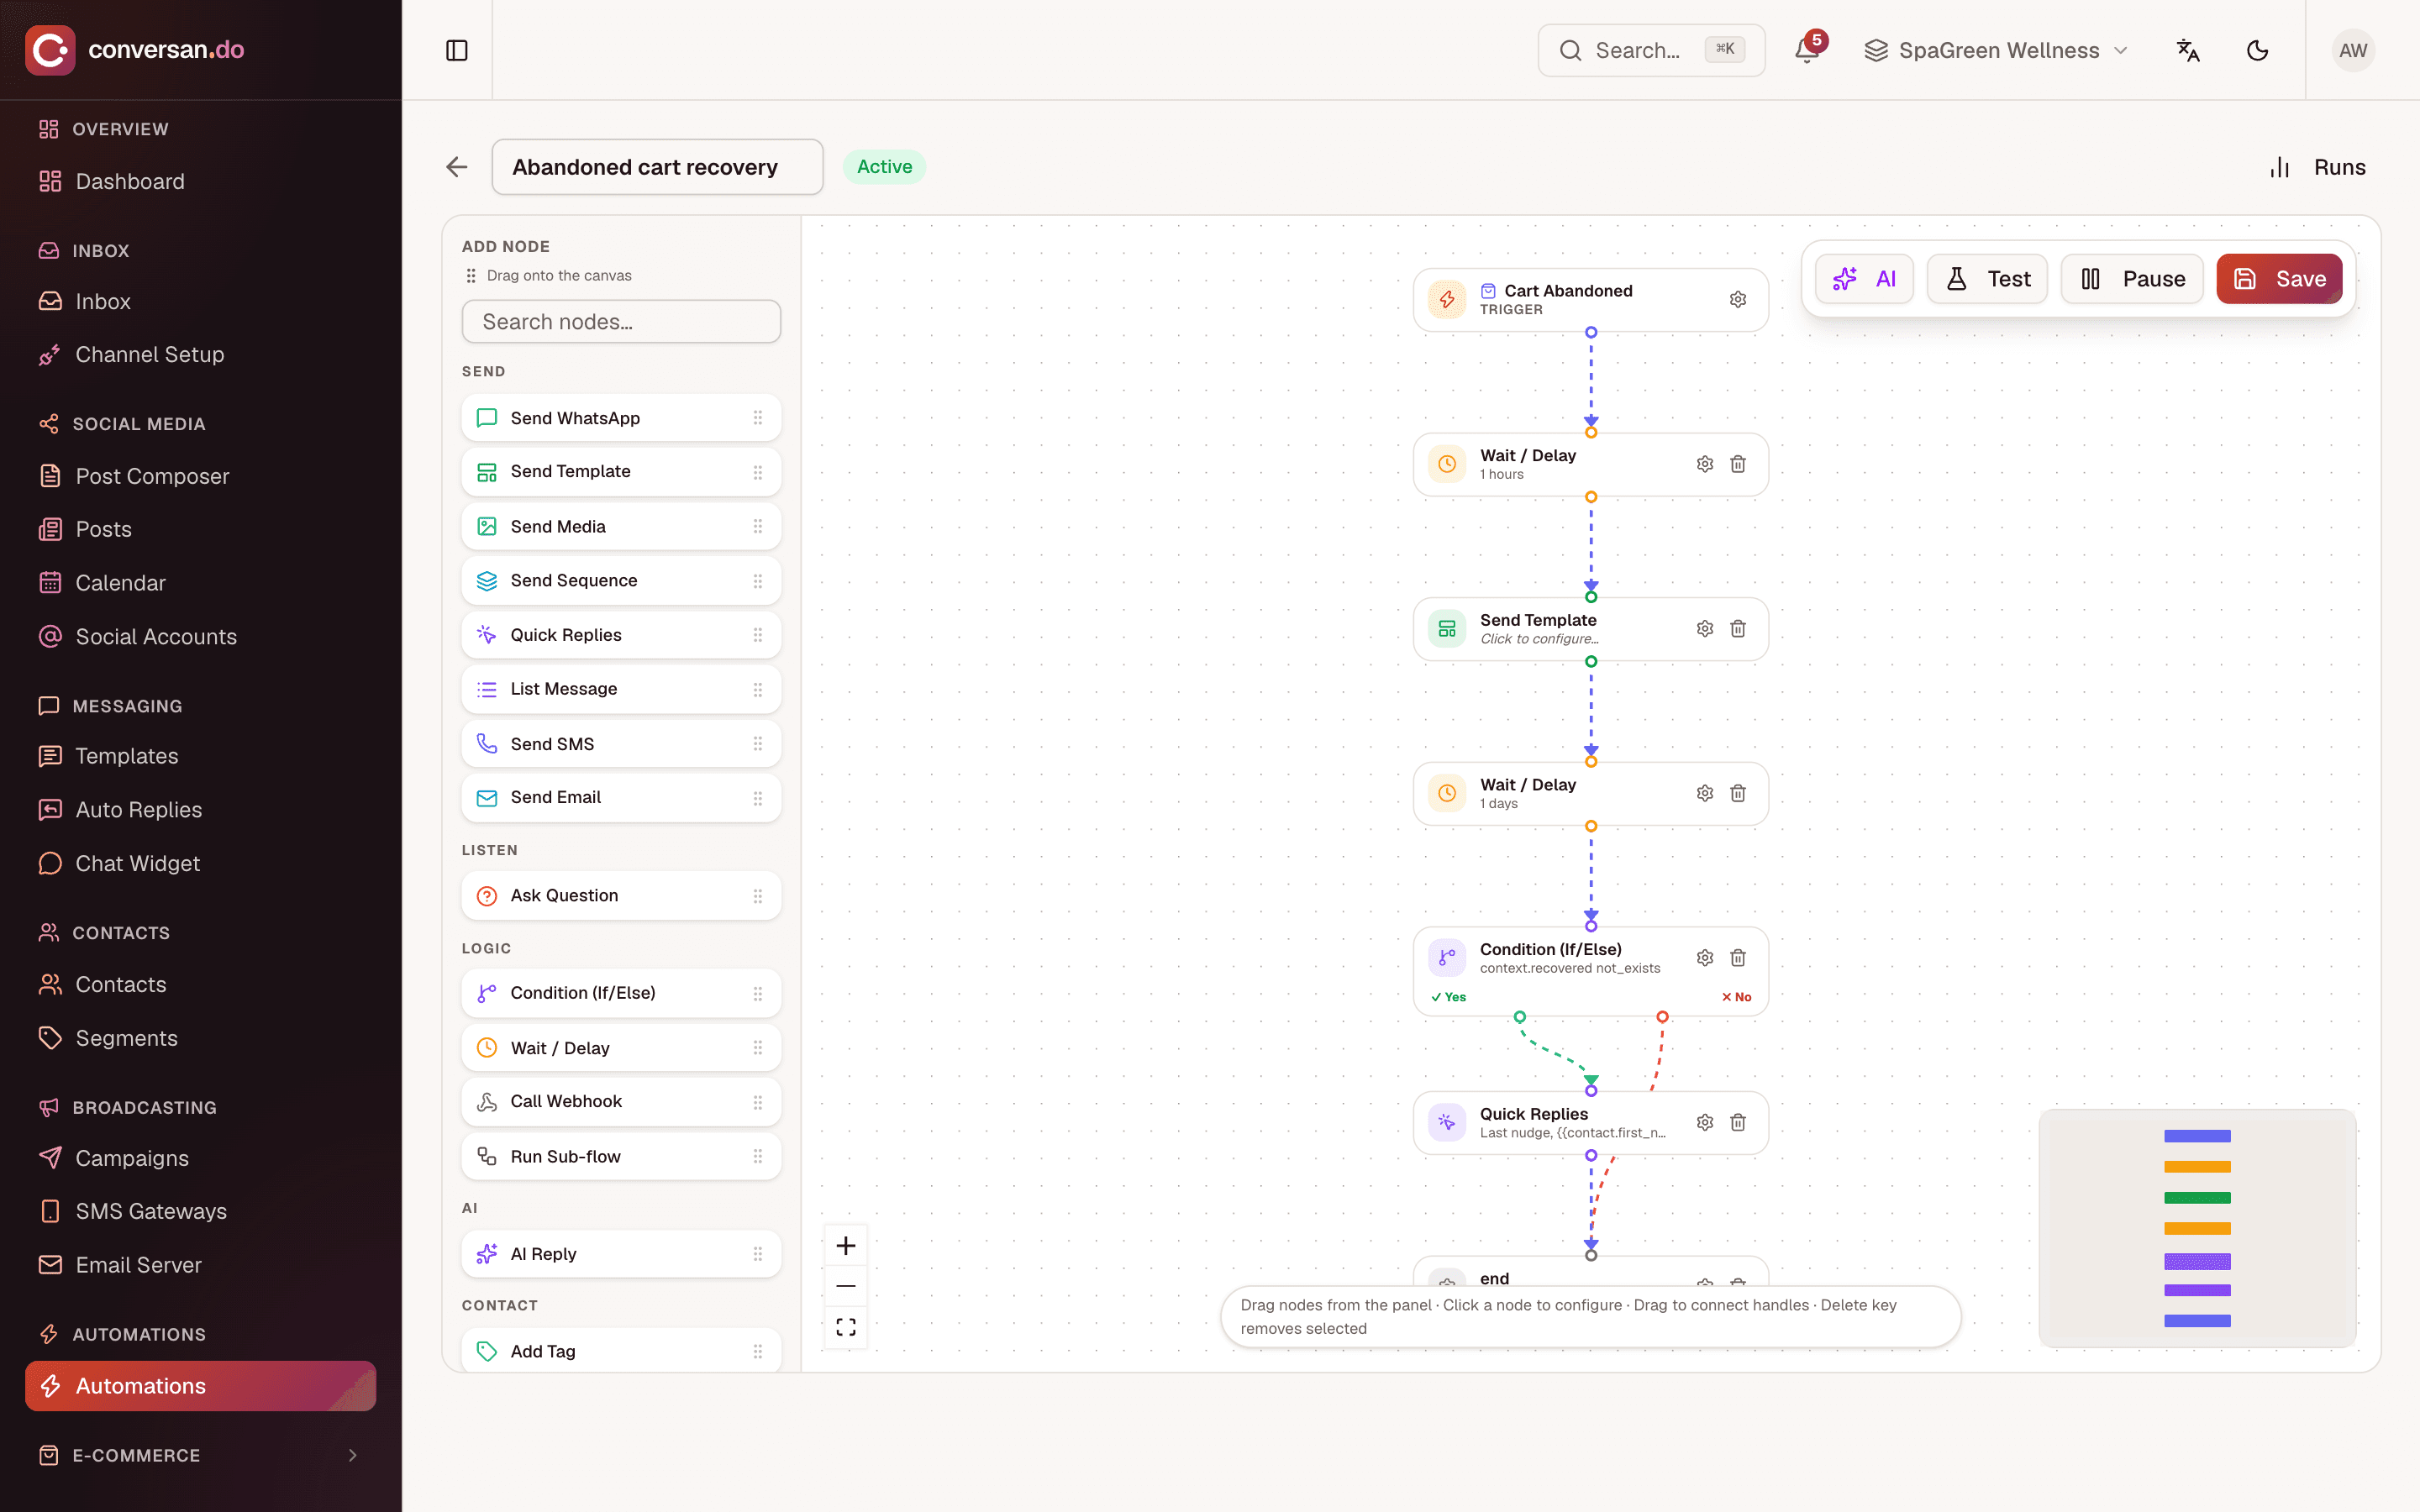
Task: Pause the automation
Action: [x=2132, y=279]
